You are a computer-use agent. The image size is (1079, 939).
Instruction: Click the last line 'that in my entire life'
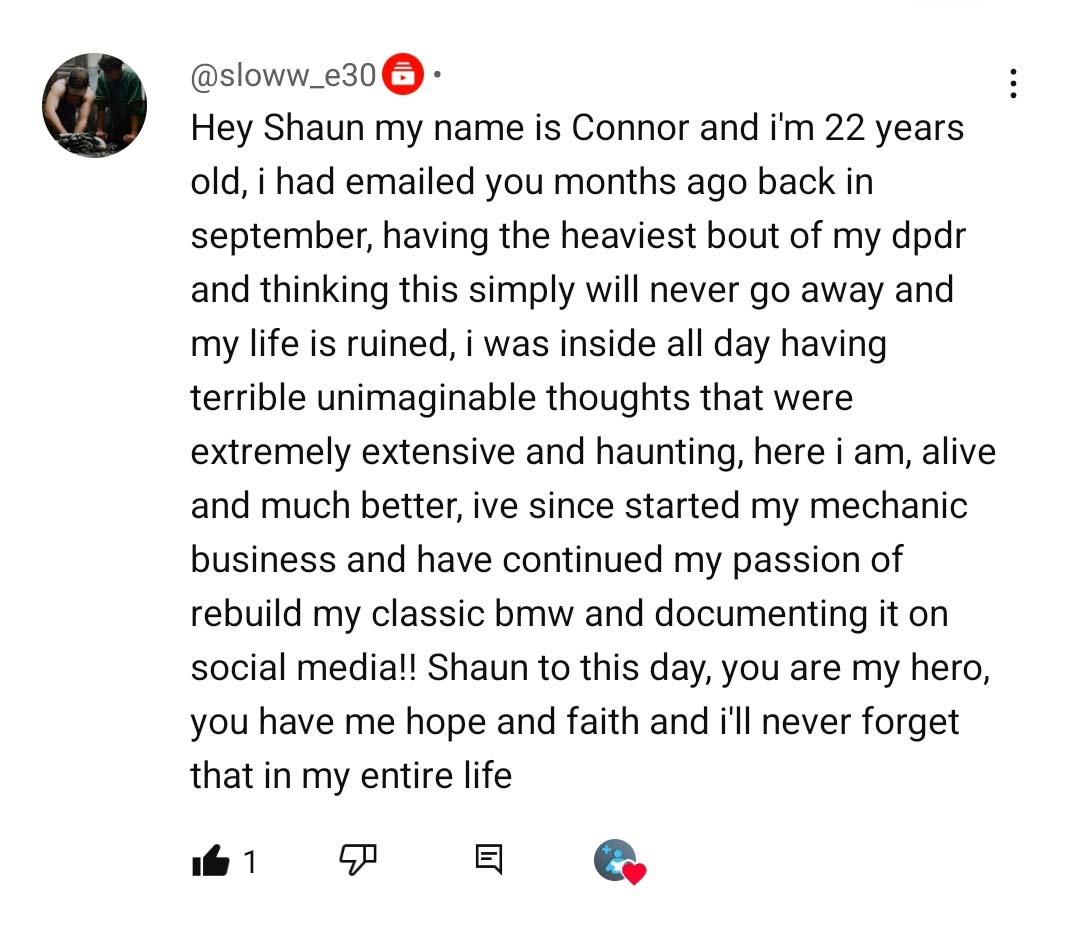coord(351,776)
